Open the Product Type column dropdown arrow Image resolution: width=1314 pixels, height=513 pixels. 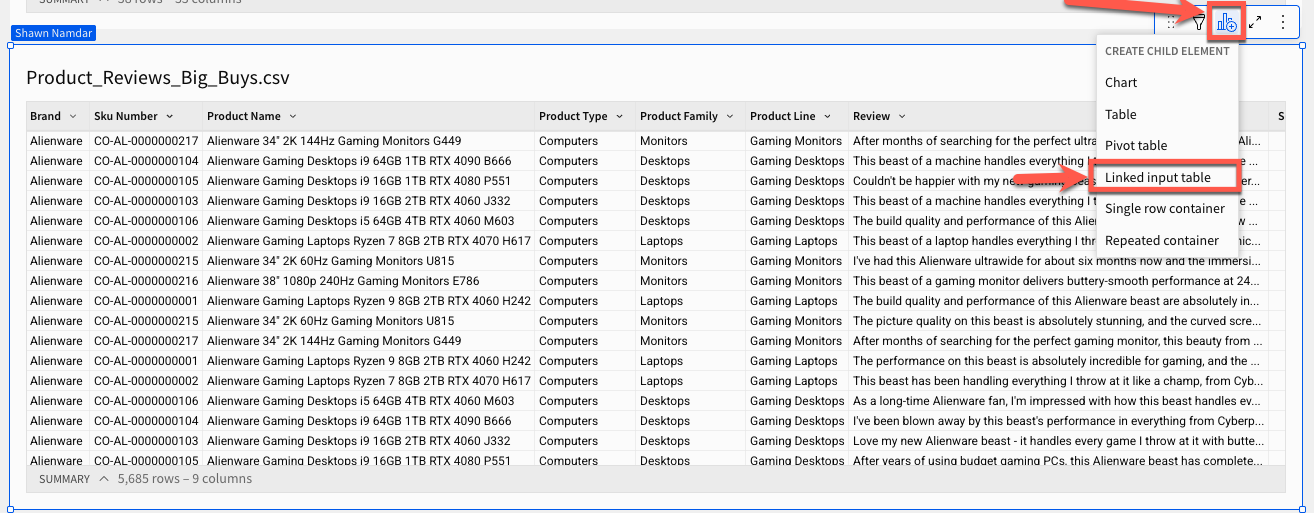tap(620, 117)
